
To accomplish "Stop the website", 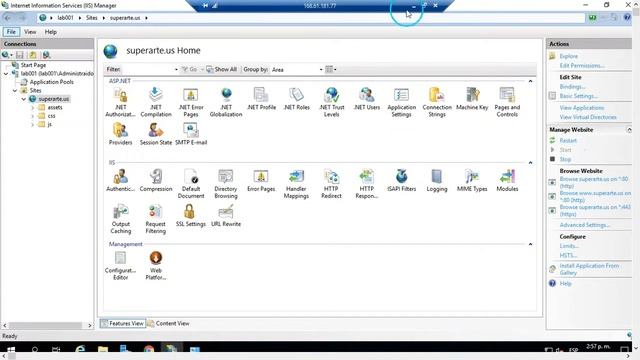I will pyautogui.click(x=565, y=159).
